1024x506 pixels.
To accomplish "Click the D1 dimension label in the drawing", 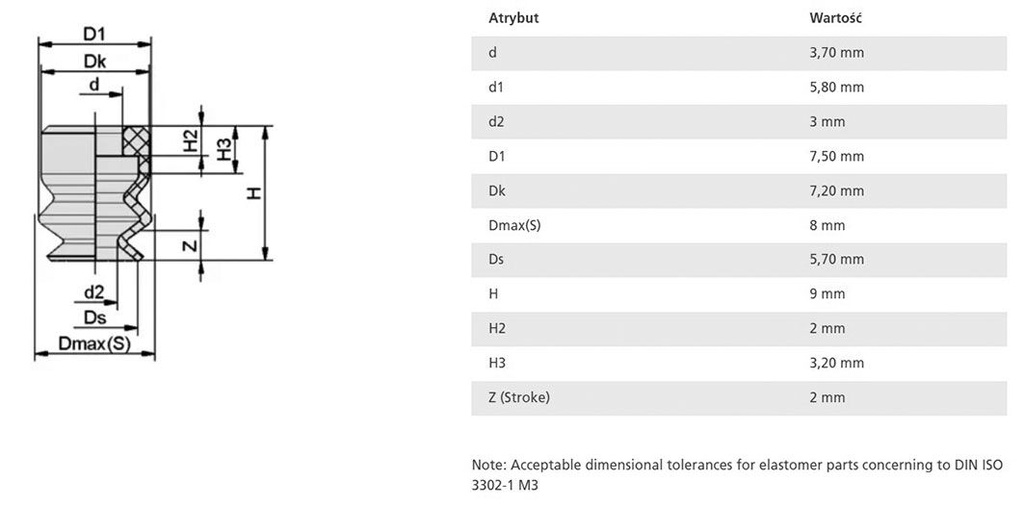I will 94,34.
